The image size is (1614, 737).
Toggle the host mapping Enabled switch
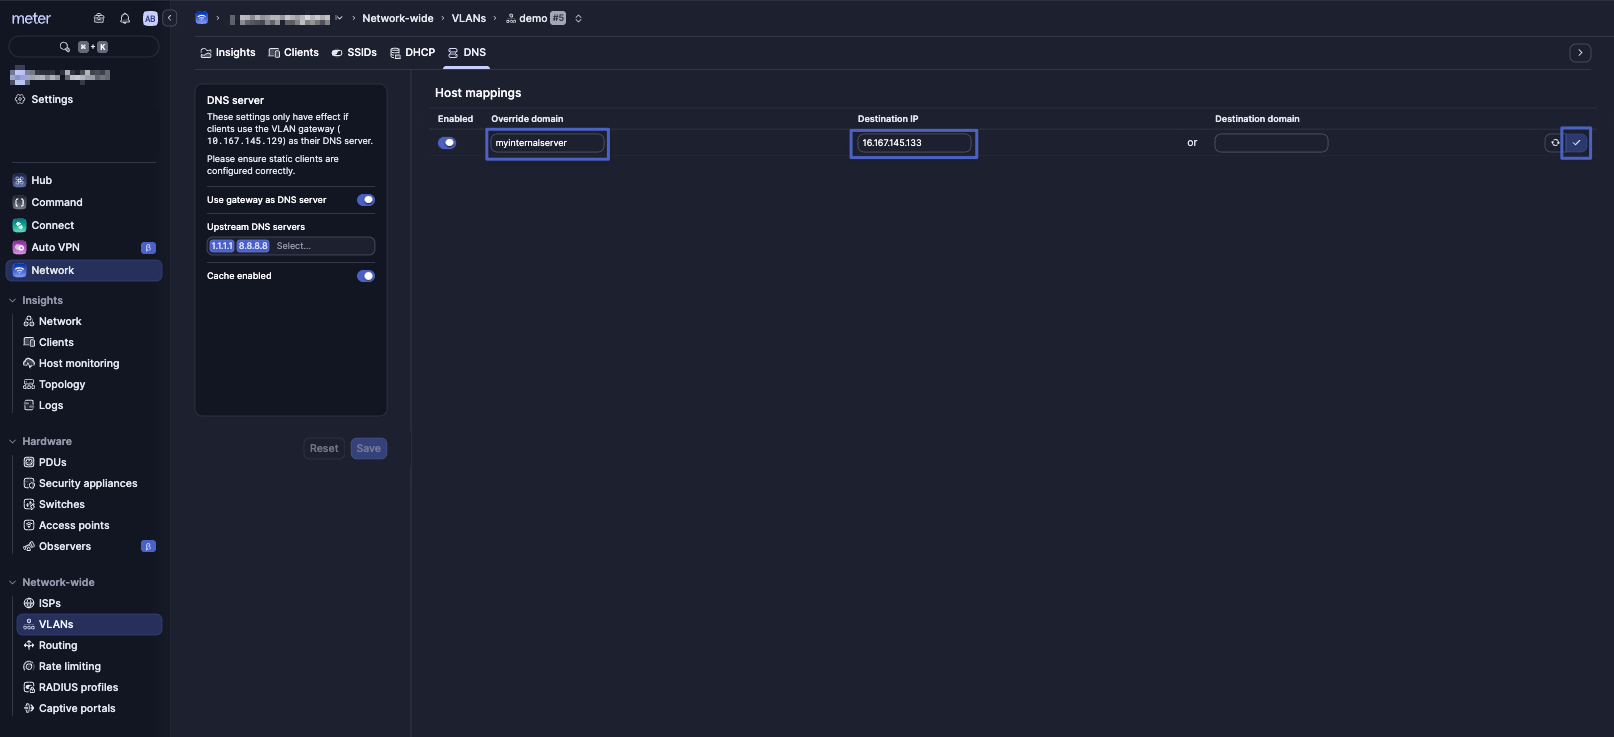click(x=447, y=143)
